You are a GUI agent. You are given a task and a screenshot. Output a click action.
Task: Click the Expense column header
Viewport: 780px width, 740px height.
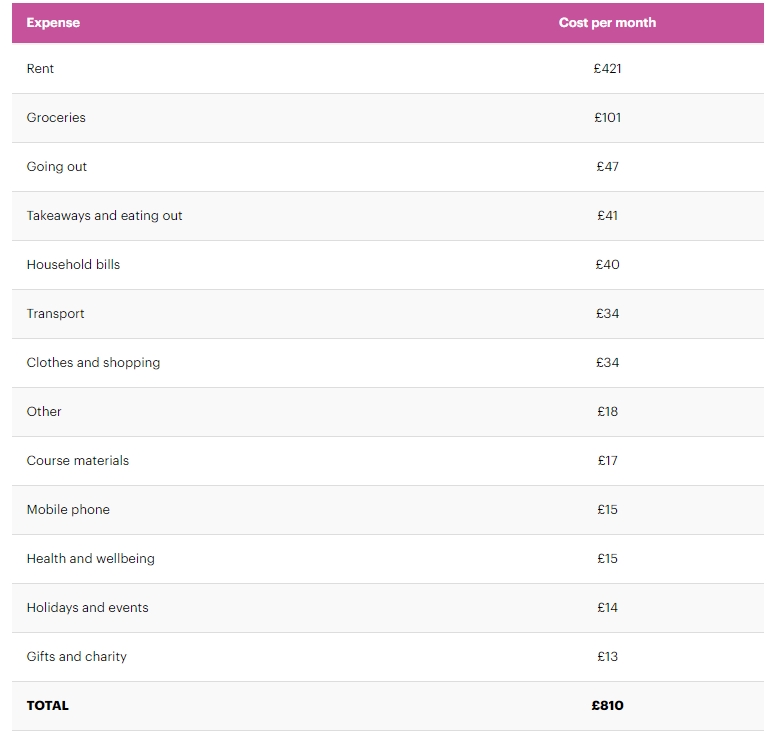pyautogui.click(x=53, y=22)
